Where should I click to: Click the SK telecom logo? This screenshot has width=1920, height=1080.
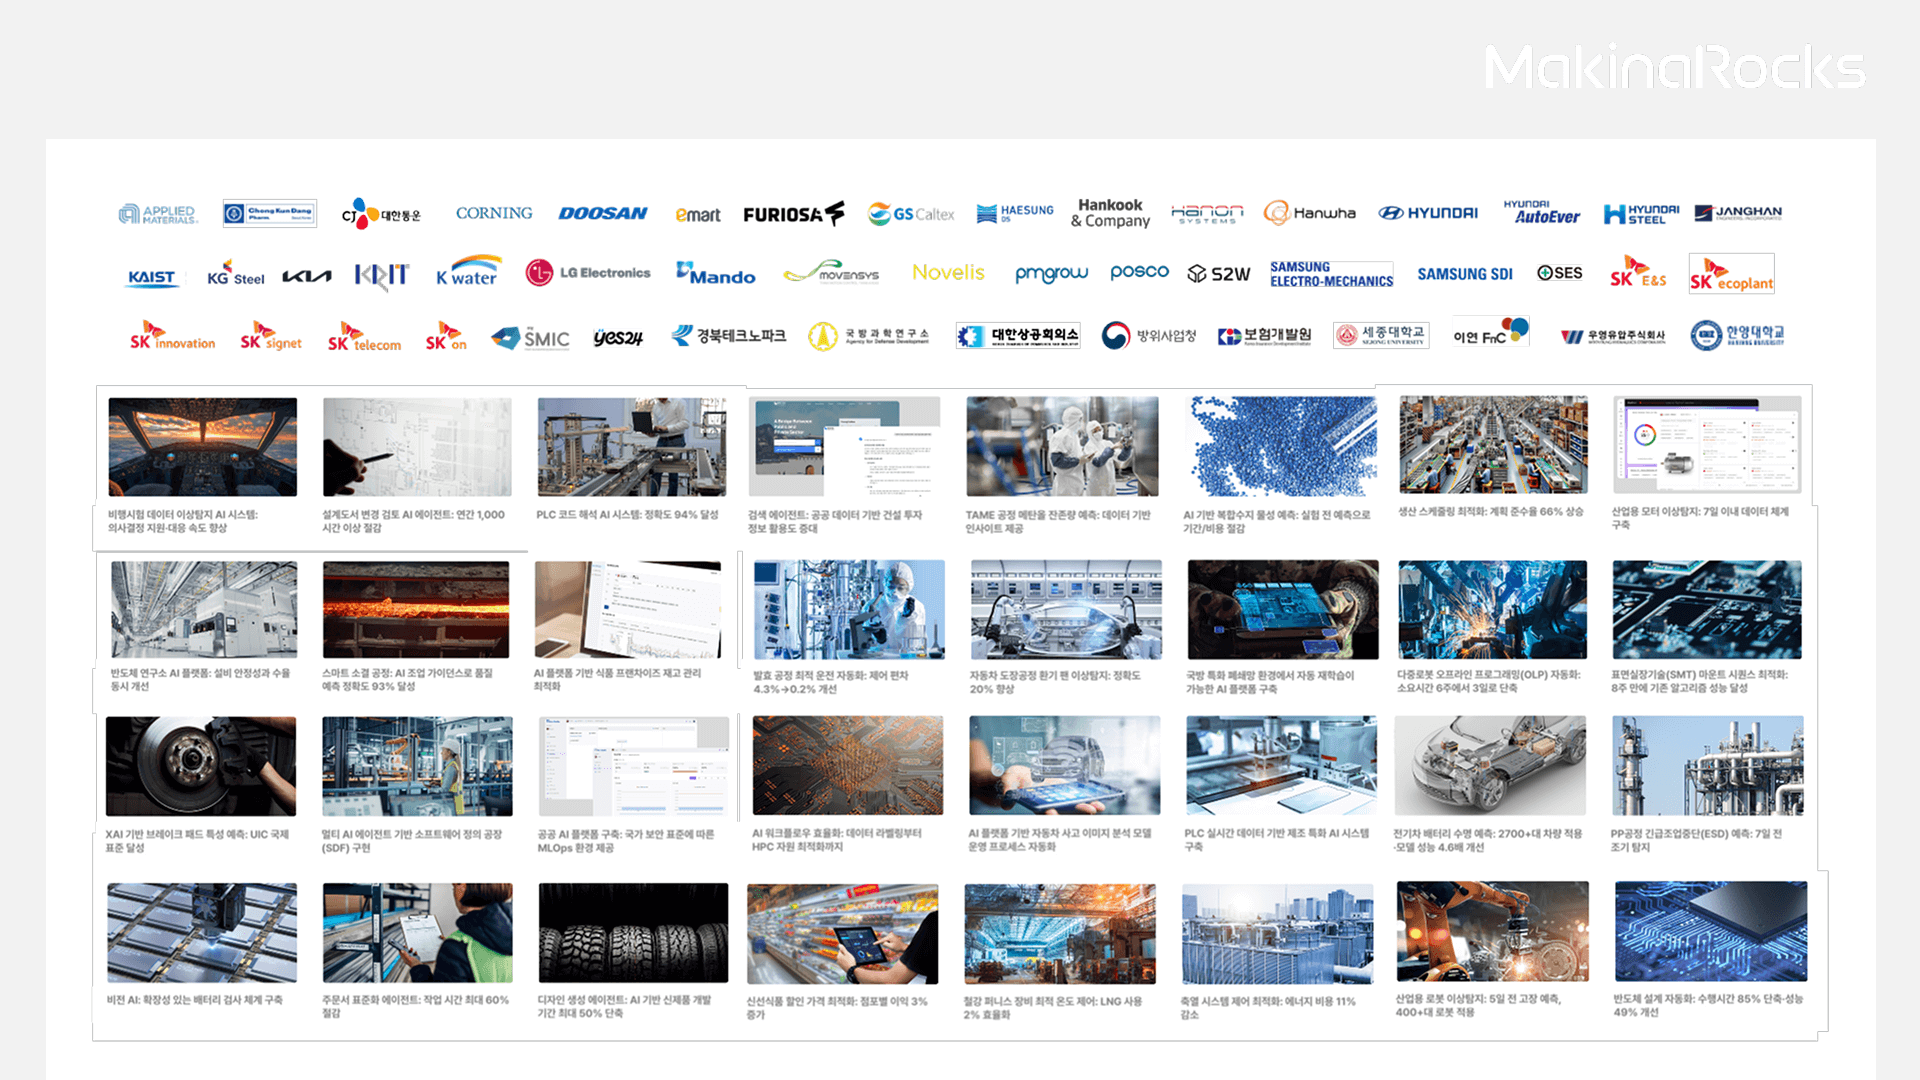click(x=364, y=338)
